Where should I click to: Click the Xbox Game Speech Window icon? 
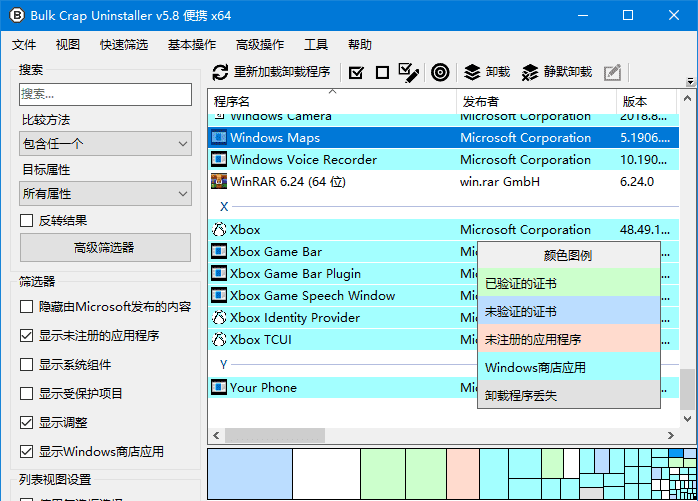(219, 295)
